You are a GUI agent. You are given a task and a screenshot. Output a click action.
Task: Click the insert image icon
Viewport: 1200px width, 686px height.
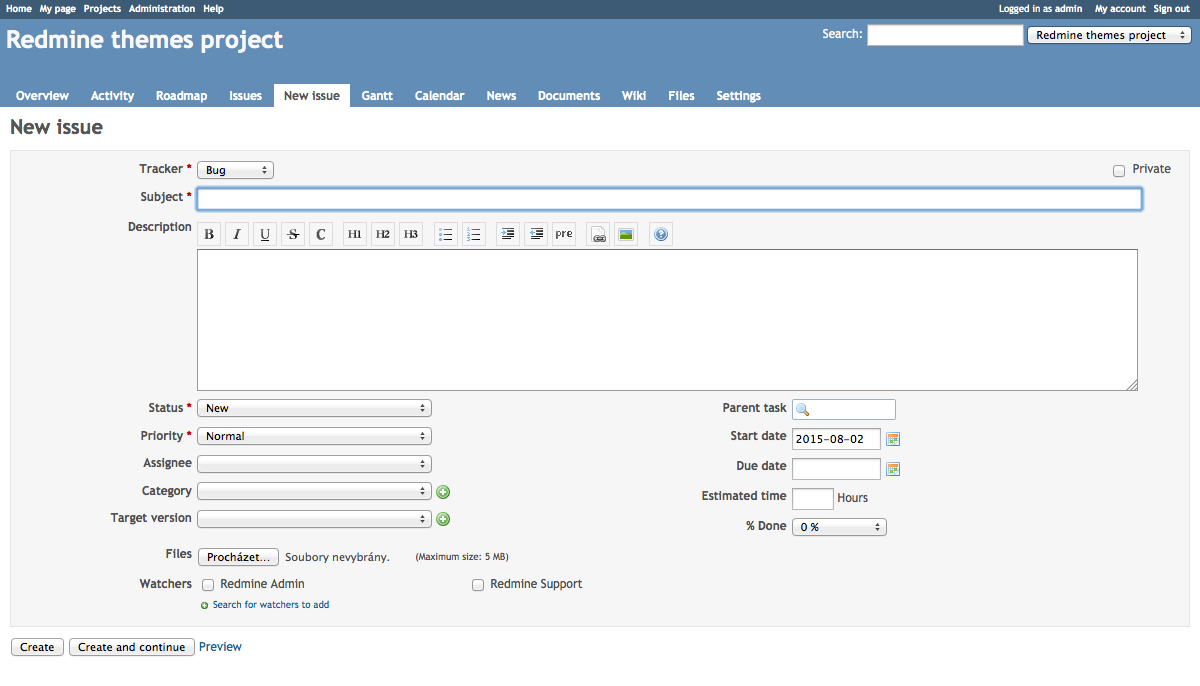[x=626, y=235]
